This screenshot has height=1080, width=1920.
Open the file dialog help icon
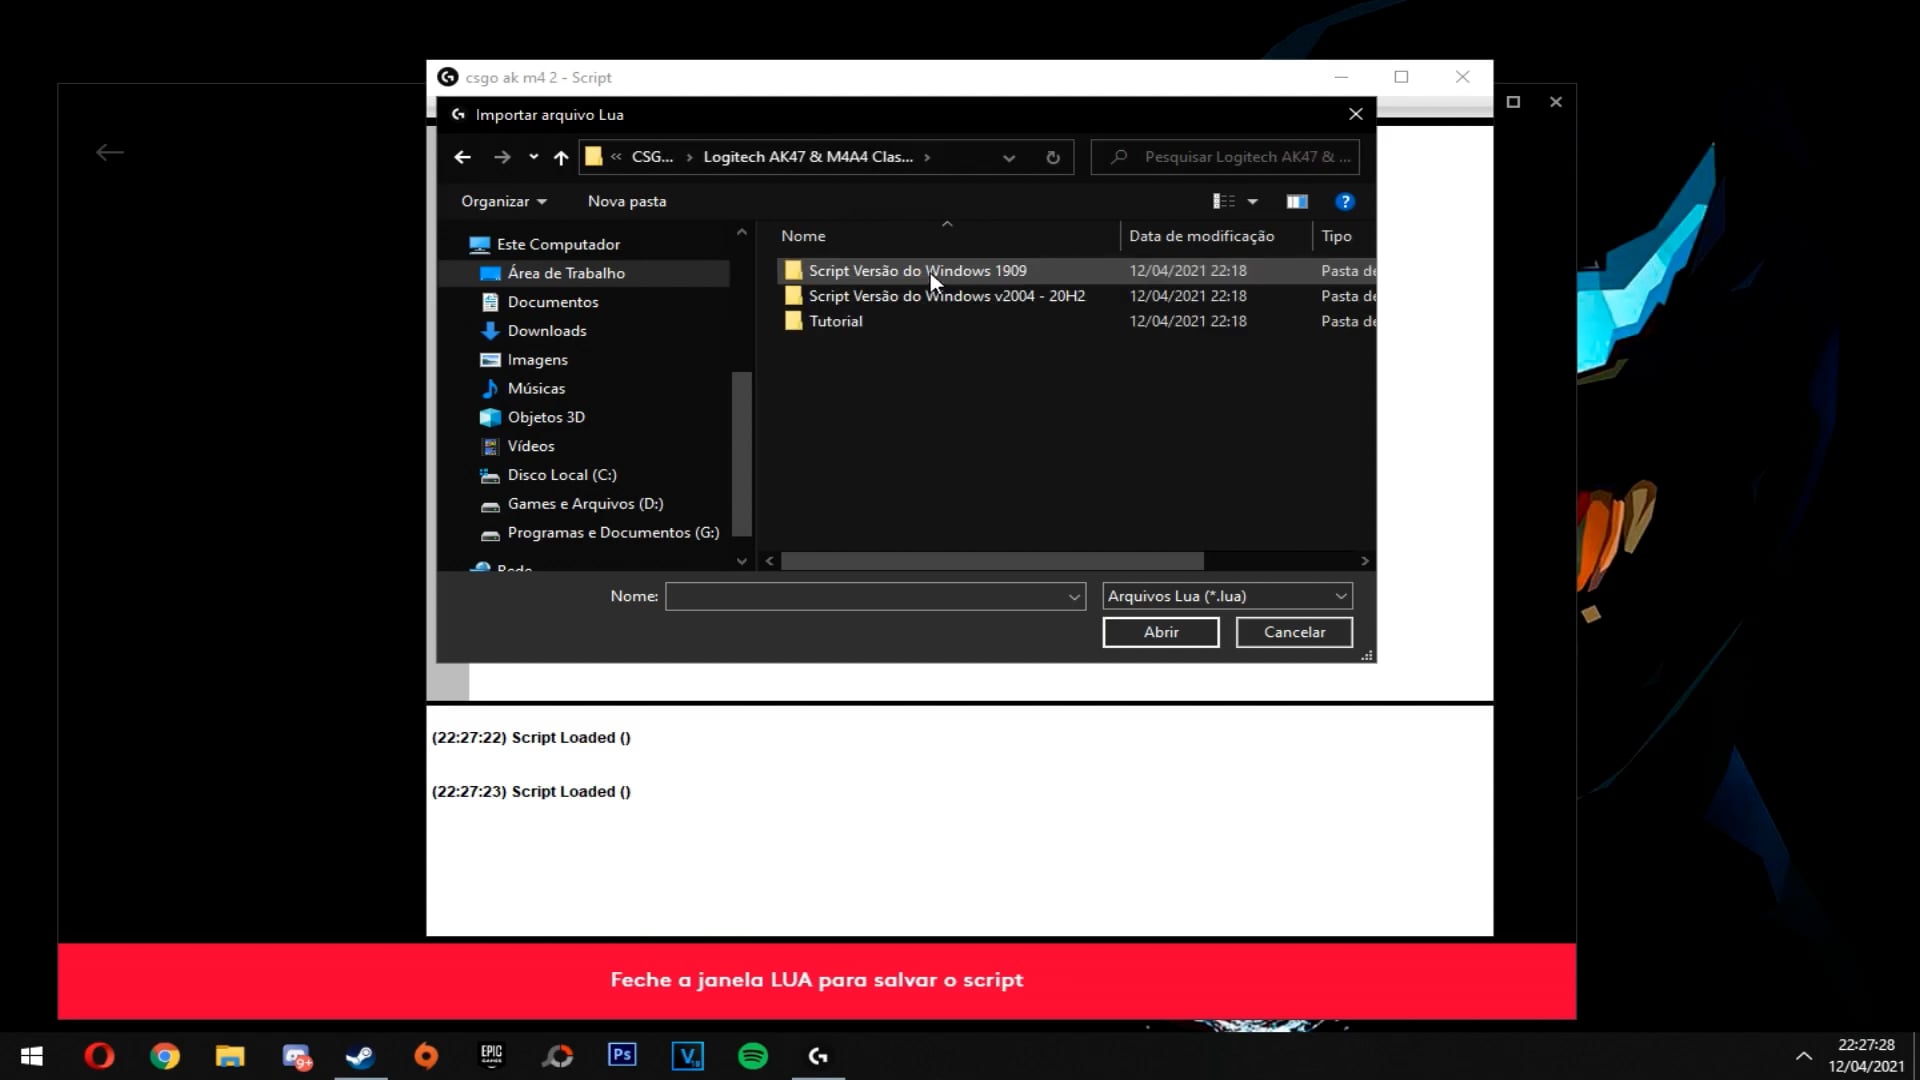[x=1345, y=201]
